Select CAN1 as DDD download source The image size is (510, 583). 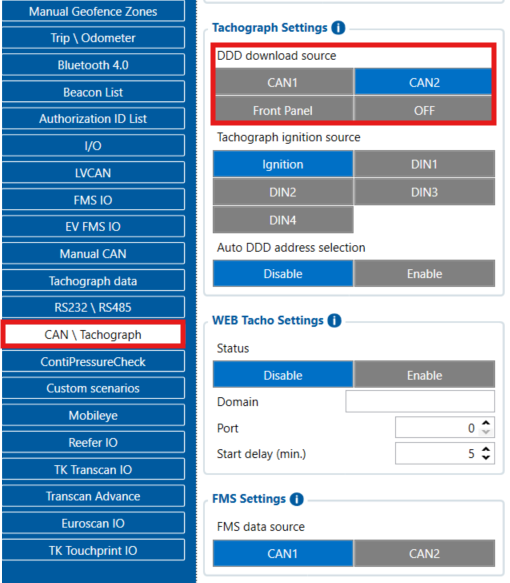[x=284, y=82]
